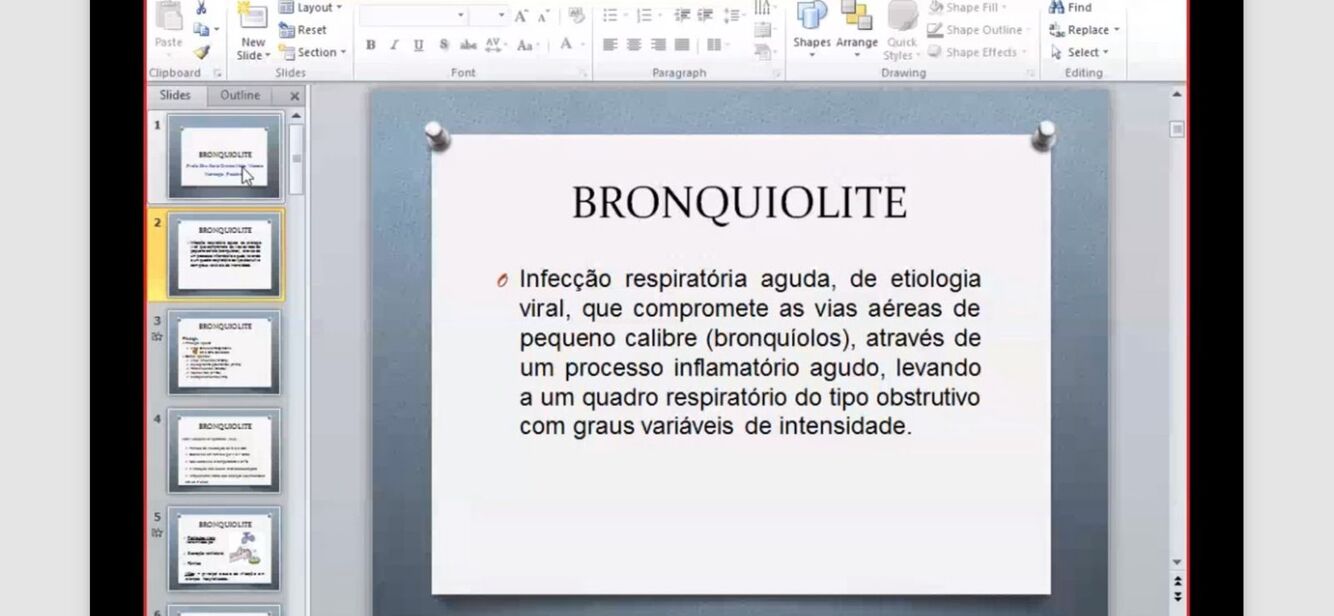The height and width of the screenshot is (616, 1334).
Task: Open Line Spacing options
Action: point(734,16)
